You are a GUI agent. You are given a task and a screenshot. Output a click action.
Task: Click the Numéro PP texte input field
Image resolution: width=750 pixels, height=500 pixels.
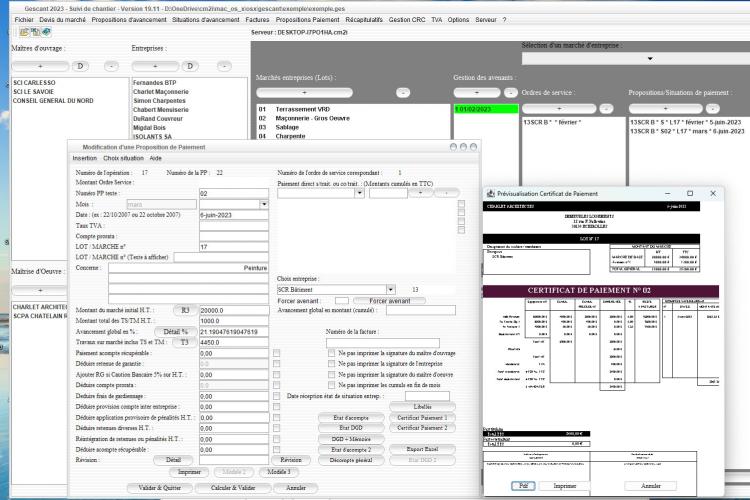point(234,193)
